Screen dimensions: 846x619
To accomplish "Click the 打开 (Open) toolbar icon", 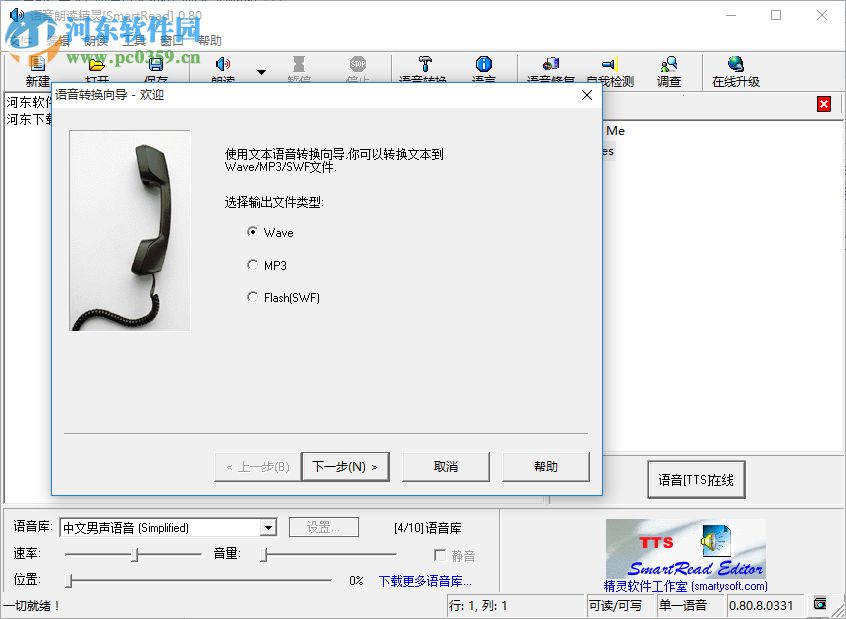I will point(95,66).
